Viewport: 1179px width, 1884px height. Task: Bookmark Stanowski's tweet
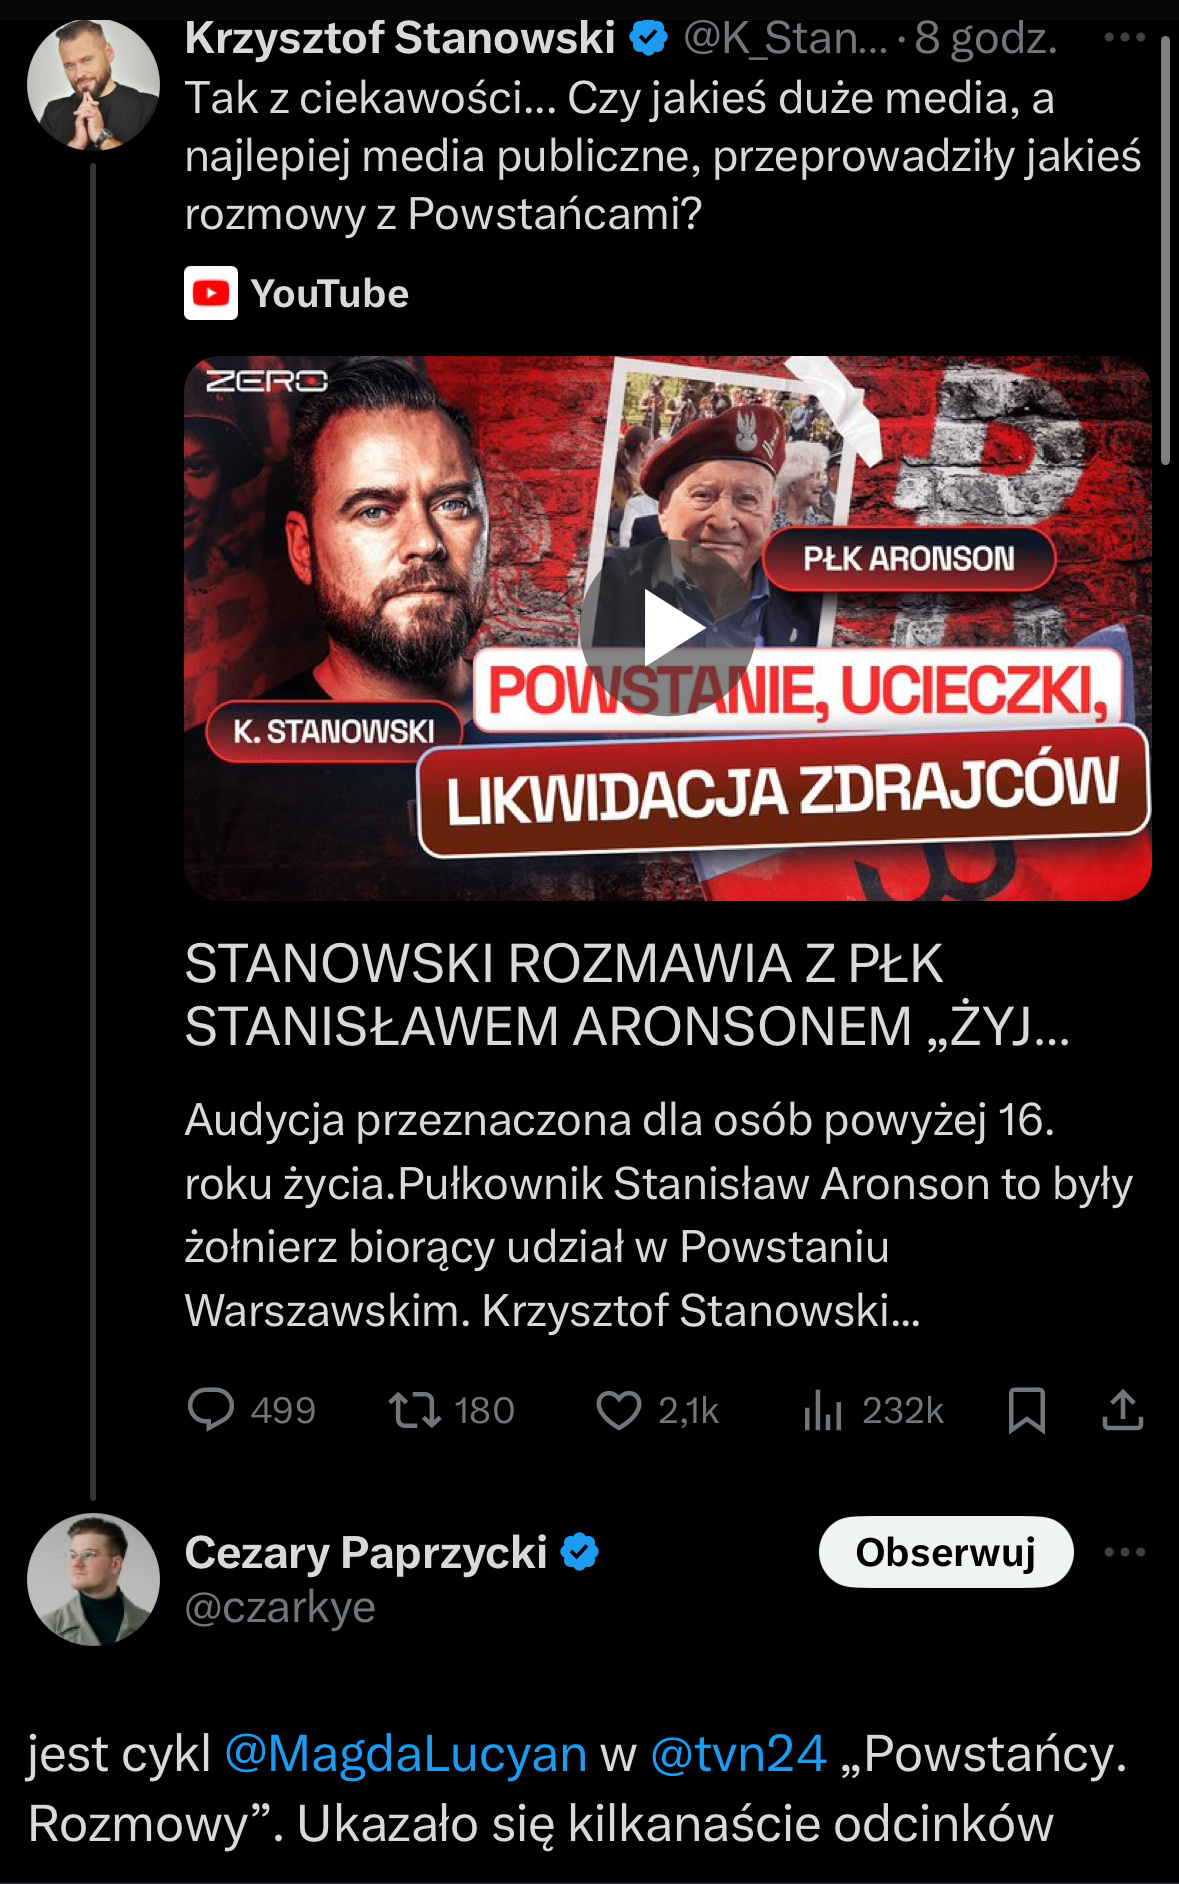click(x=1027, y=1410)
